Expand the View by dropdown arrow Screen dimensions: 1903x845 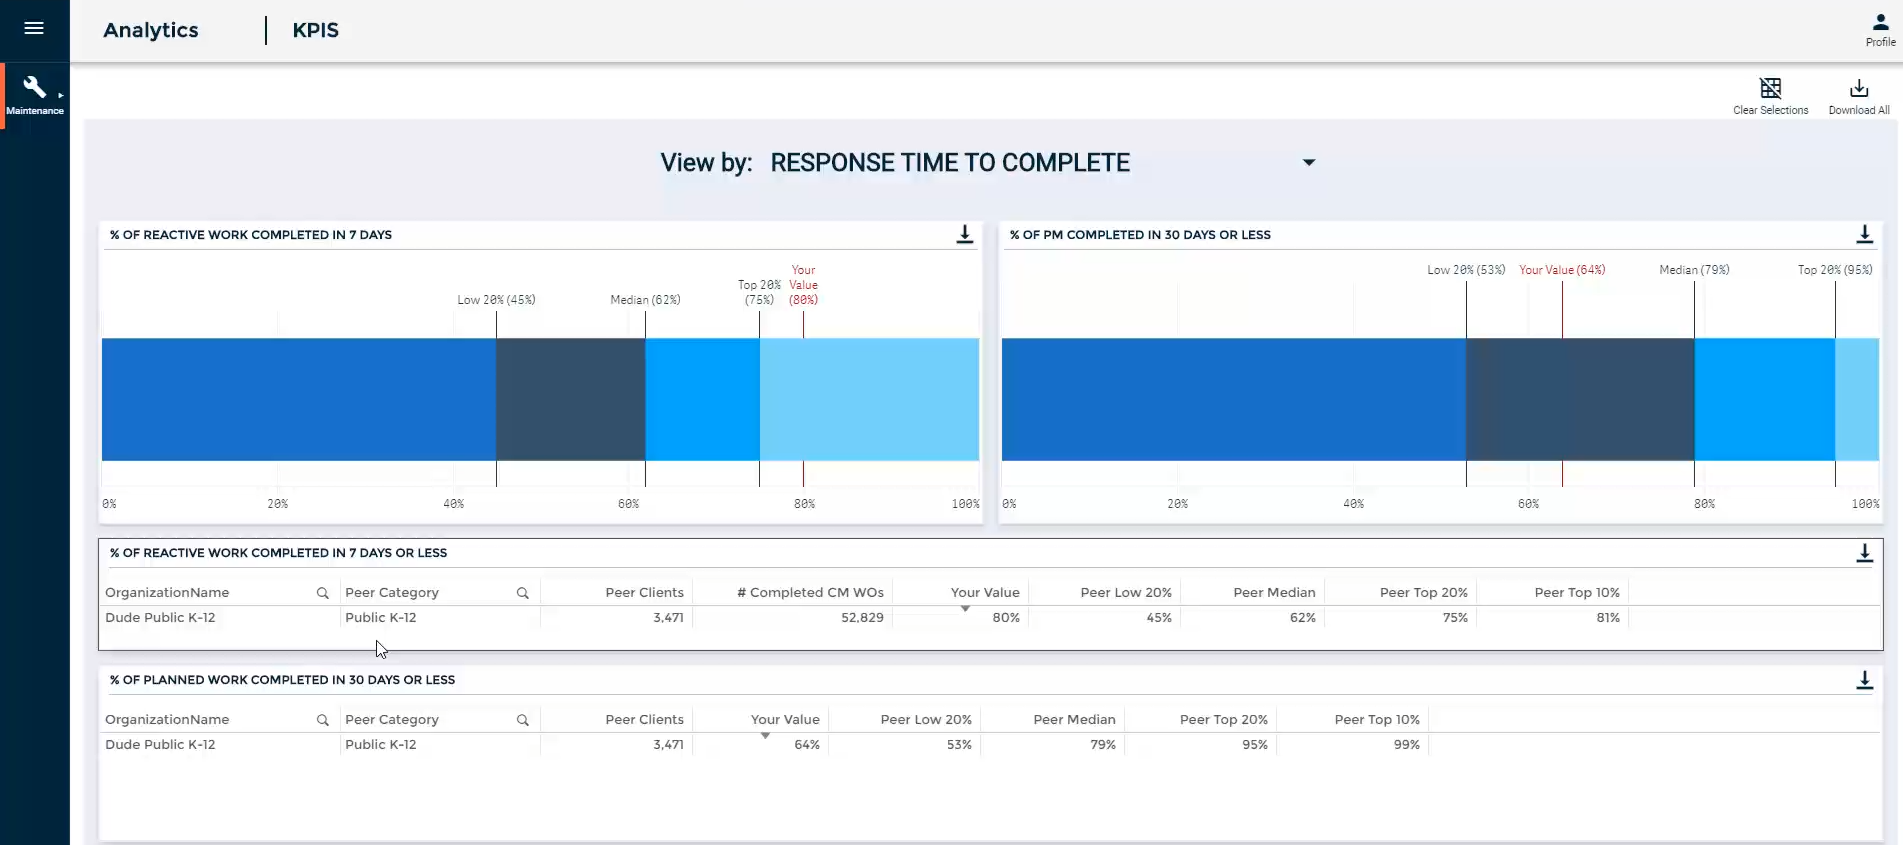pos(1308,163)
